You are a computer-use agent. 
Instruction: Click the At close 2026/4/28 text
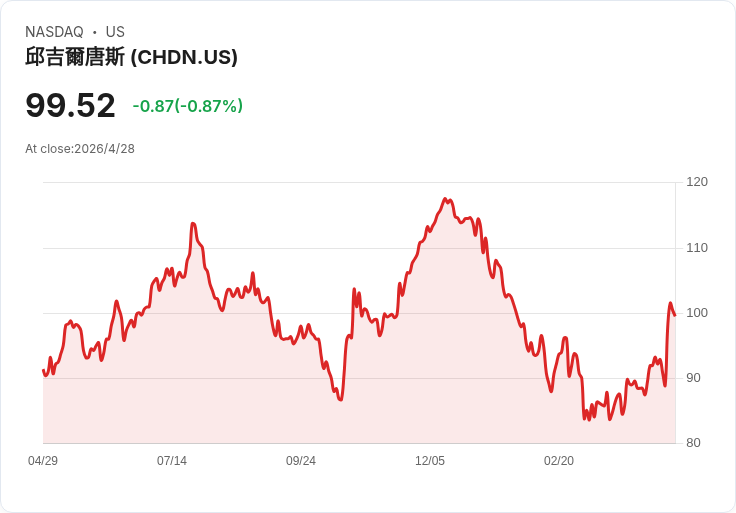80,149
